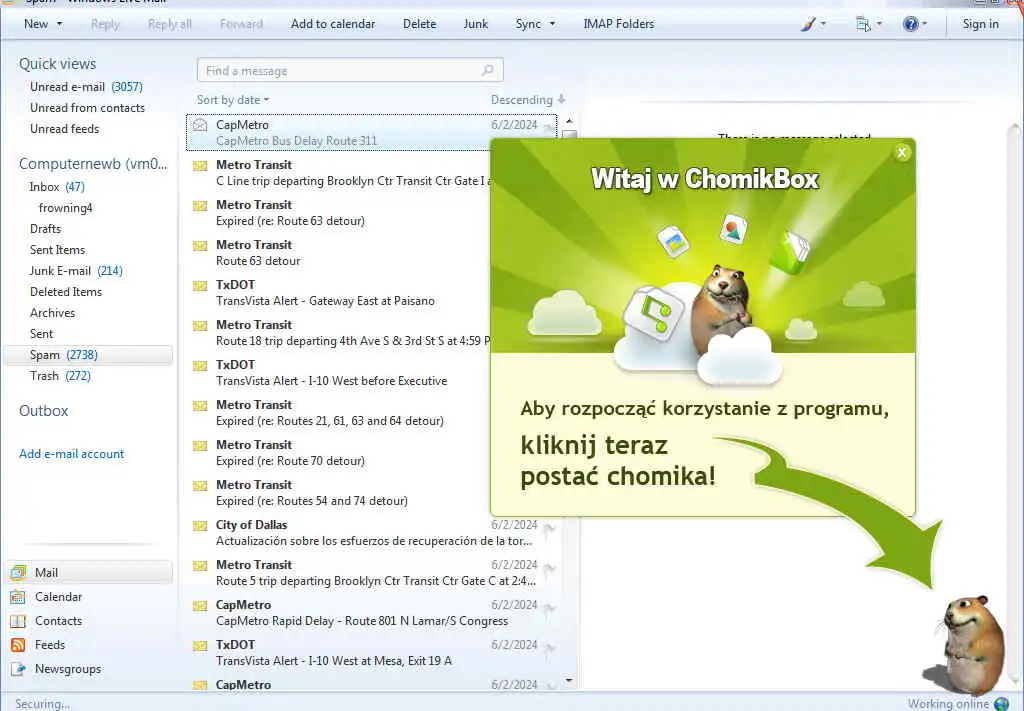This screenshot has width=1024, height=711.
Task: Mark message as Junk
Action: [475, 24]
